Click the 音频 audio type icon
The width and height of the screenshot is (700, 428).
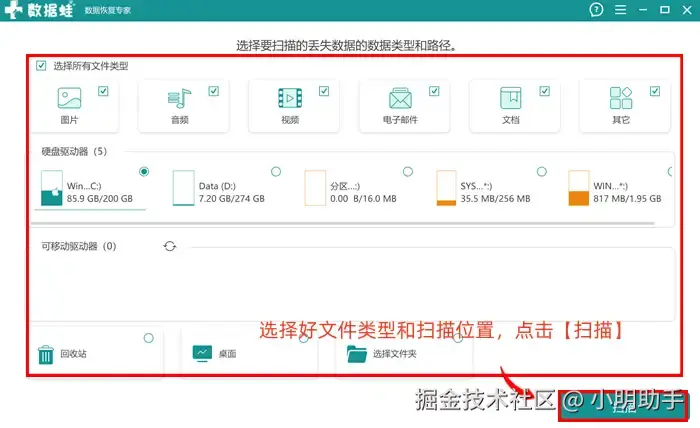[179, 98]
